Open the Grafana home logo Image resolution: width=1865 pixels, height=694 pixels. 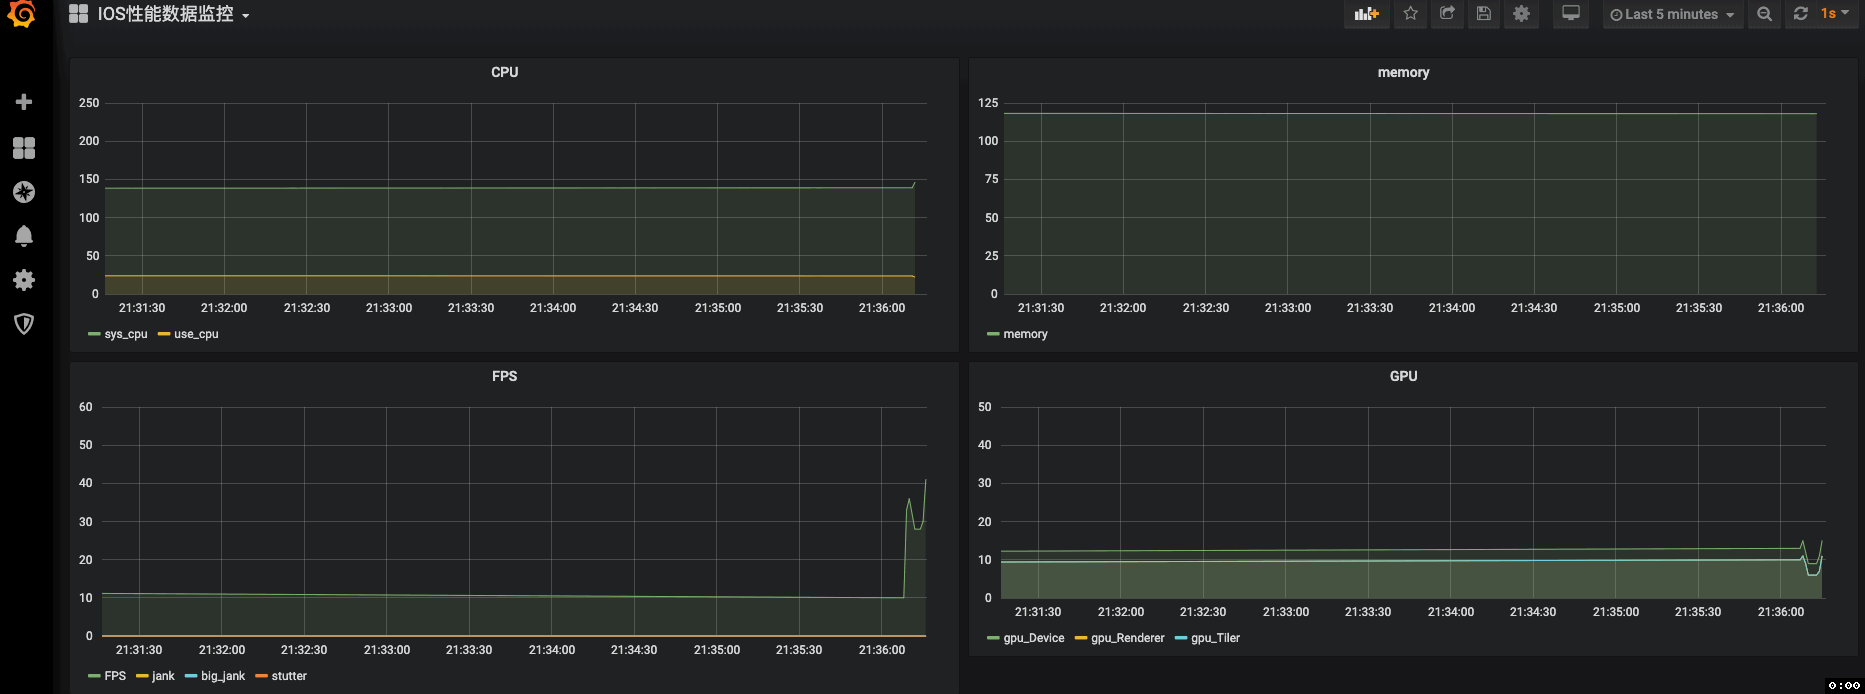22,14
